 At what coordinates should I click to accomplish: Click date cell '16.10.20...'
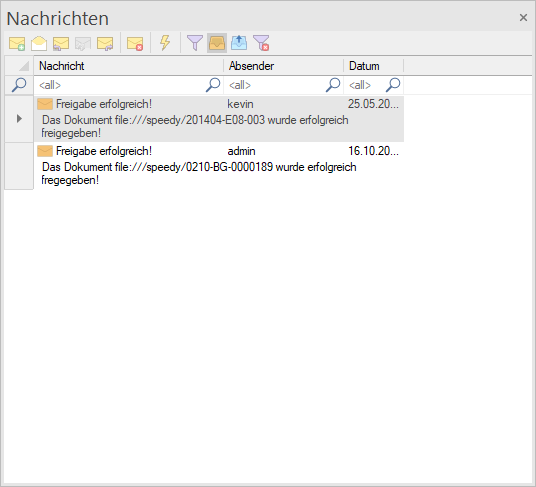tap(373, 151)
